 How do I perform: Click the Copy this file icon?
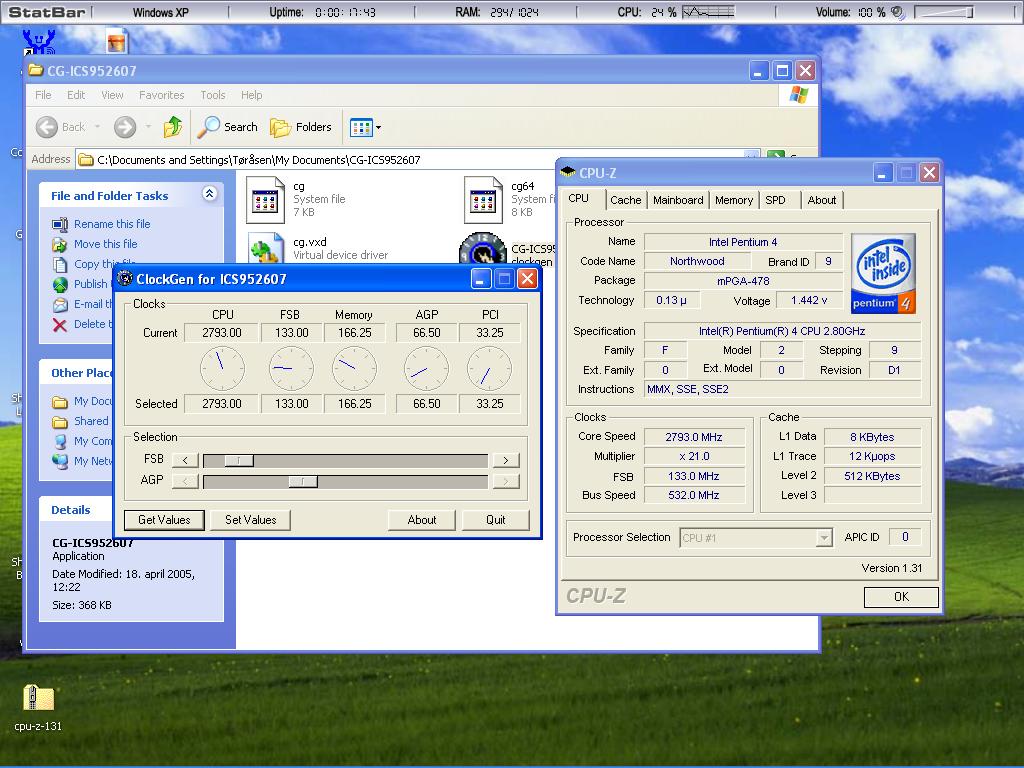coord(60,264)
